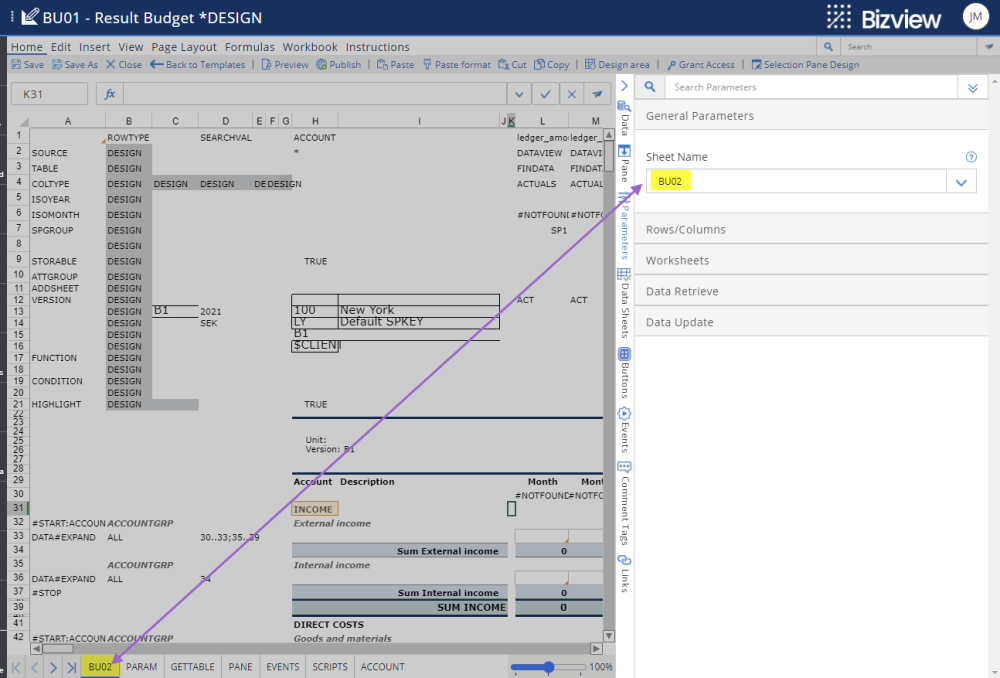
Task: Open Selection Pane Design
Action: point(805,64)
